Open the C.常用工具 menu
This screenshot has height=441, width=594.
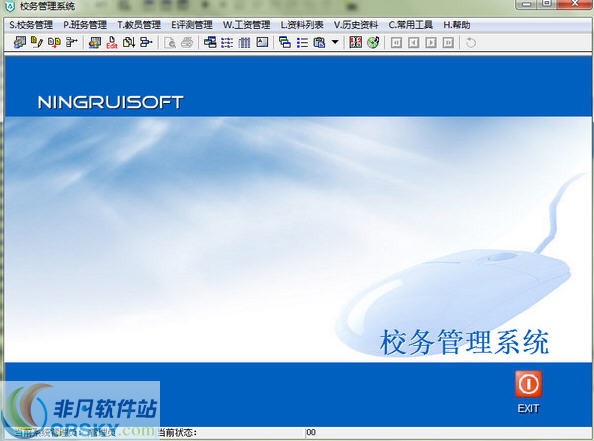click(411, 25)
